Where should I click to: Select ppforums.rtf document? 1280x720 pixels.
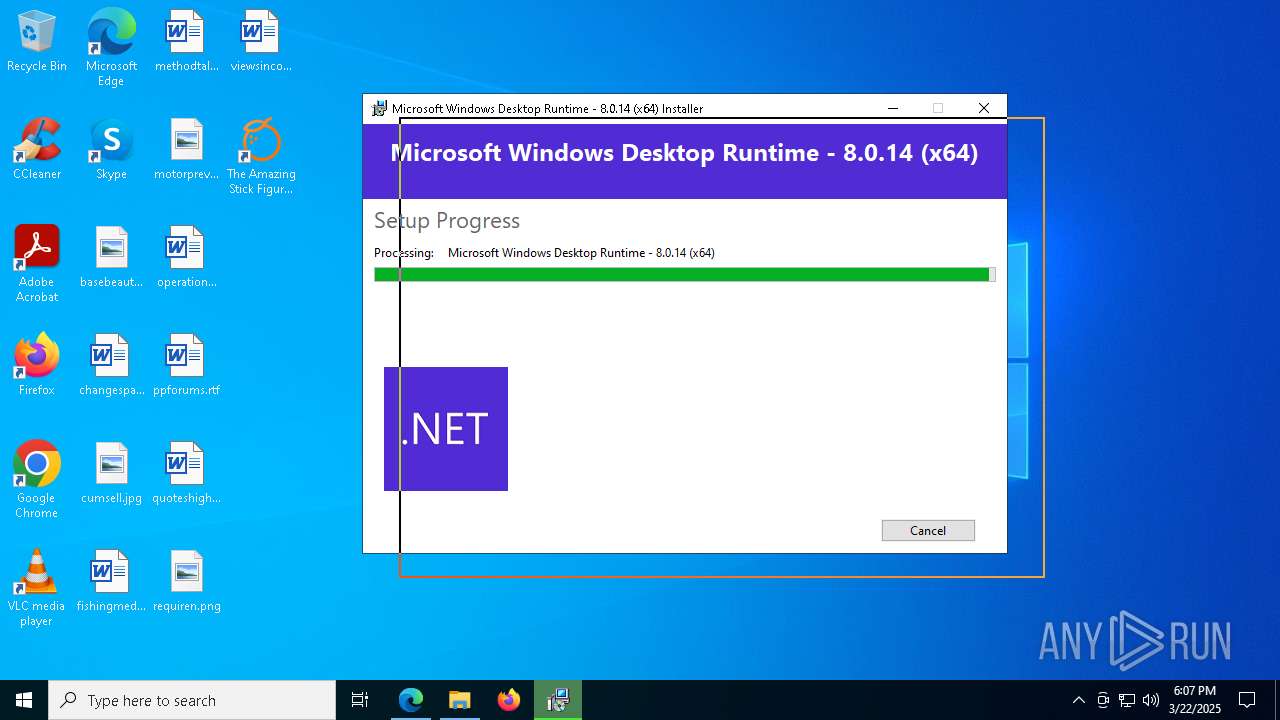point(186,366)
